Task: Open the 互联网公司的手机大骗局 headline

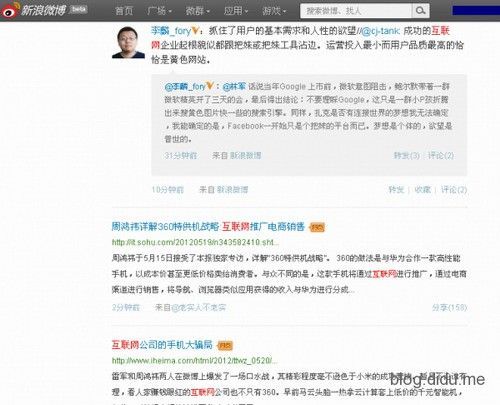Action: point(162,345)
